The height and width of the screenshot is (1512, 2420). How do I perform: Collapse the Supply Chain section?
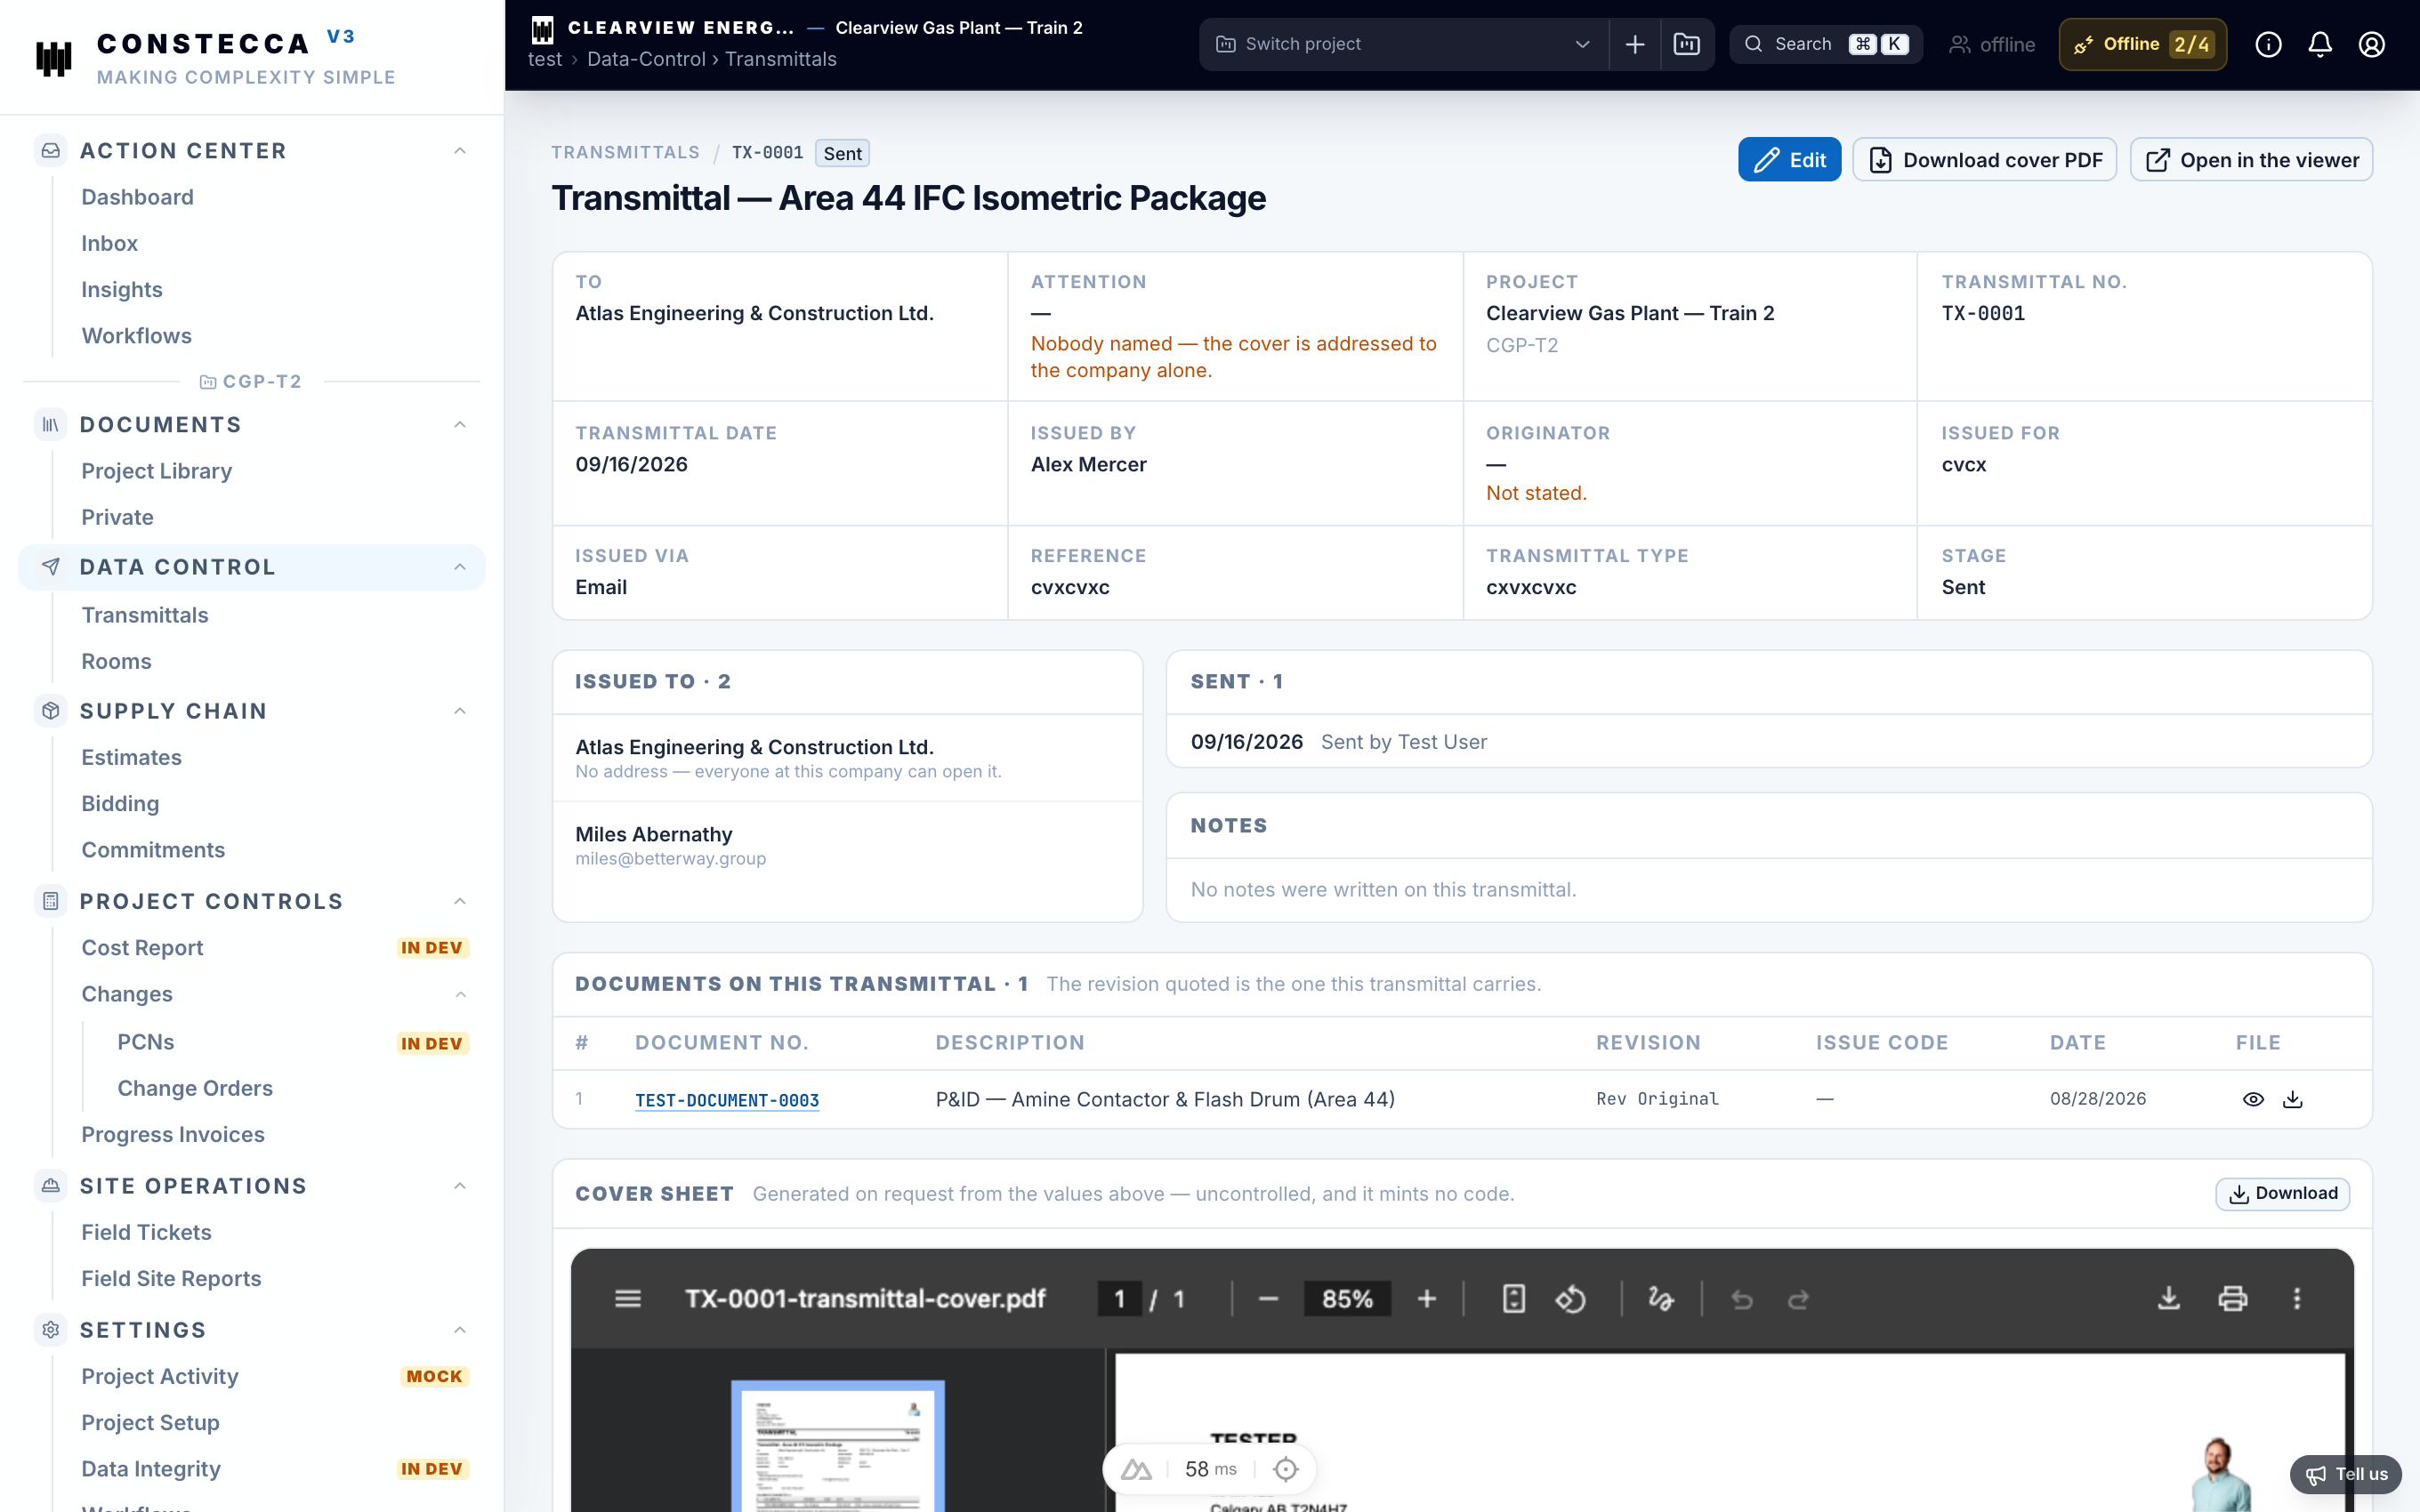pyautogui.click(x=460, y=711)
